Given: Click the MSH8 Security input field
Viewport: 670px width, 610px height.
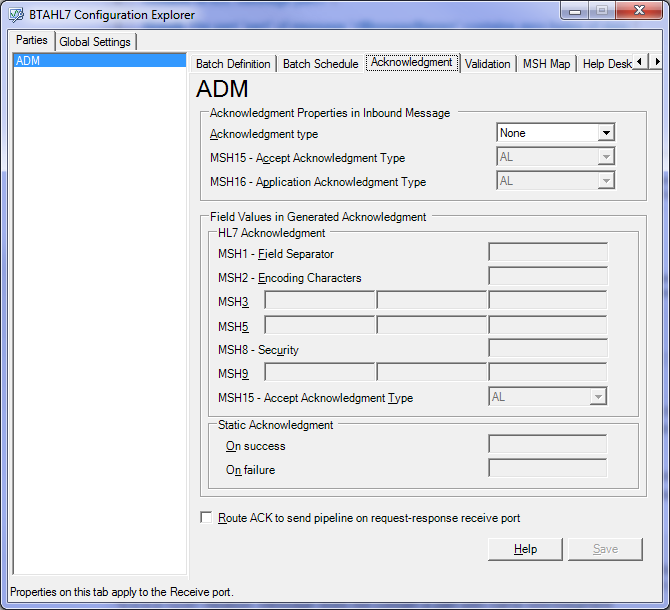Looking at the screenshot, I should coord(548,348).
